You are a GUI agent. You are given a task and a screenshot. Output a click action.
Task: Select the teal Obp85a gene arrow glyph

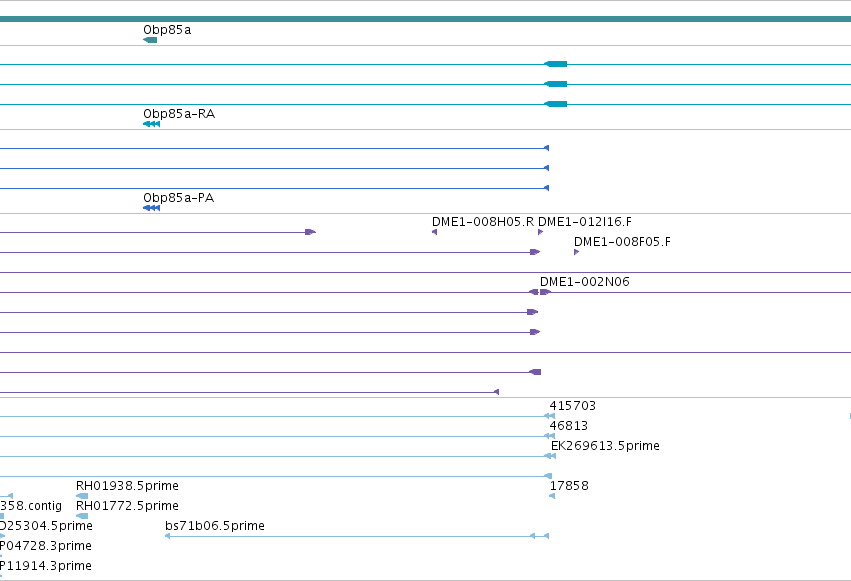click(x=150, y=40)
